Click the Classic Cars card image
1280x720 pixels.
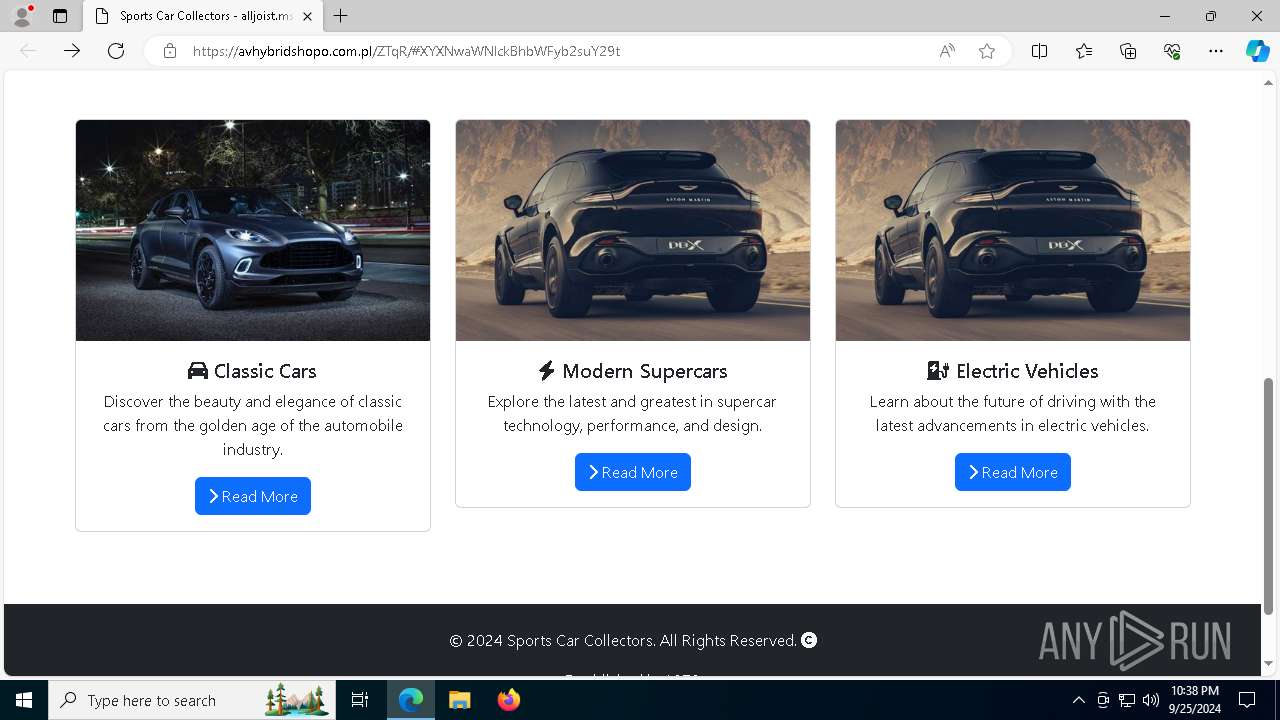(x=253, y=231)
